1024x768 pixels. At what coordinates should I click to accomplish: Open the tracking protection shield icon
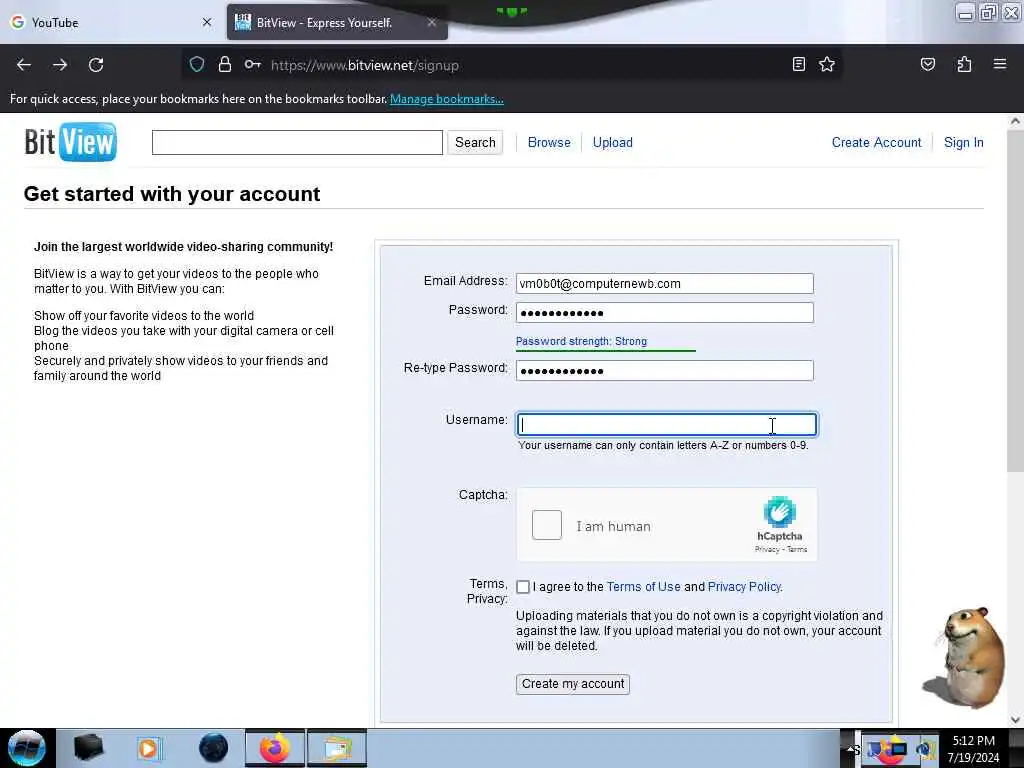[x=197, y=64]
